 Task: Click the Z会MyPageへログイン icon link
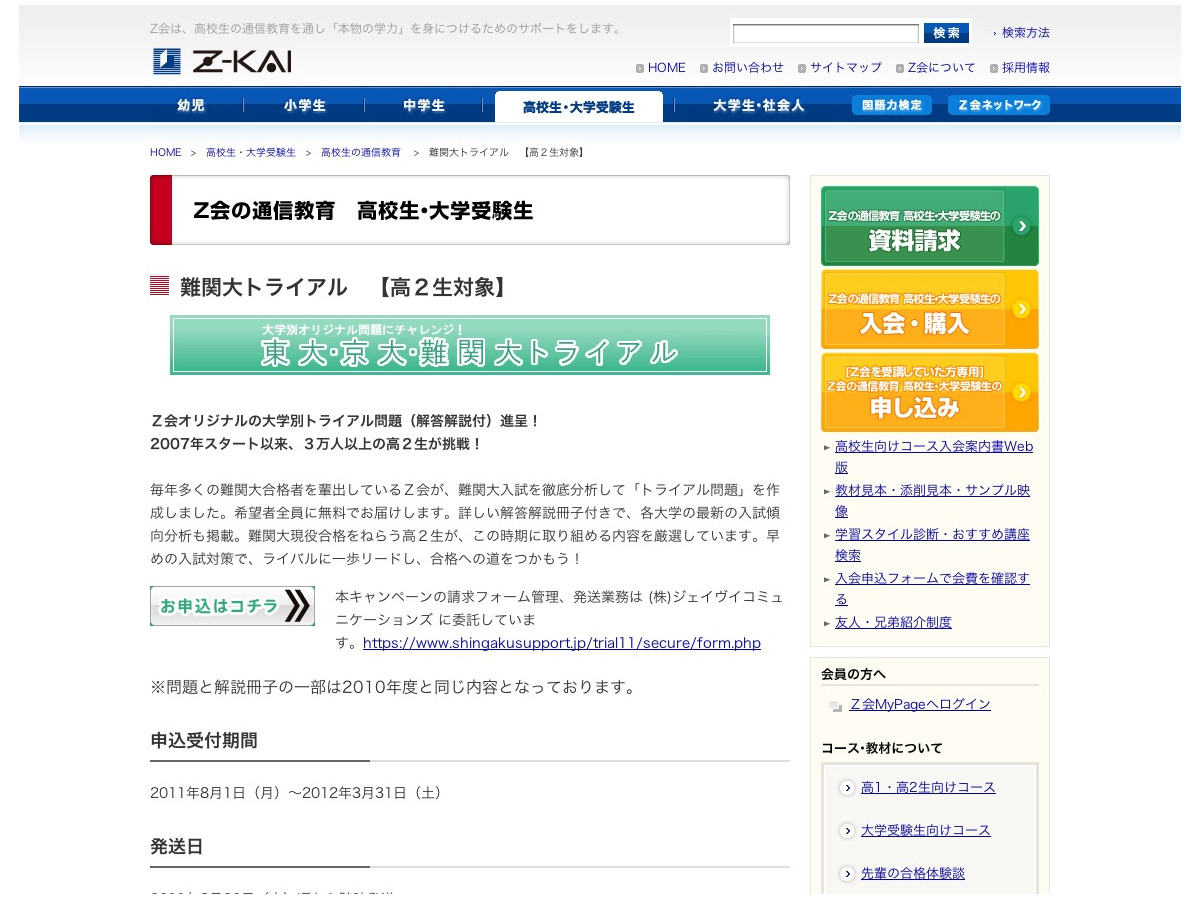(x=919, y=704)
